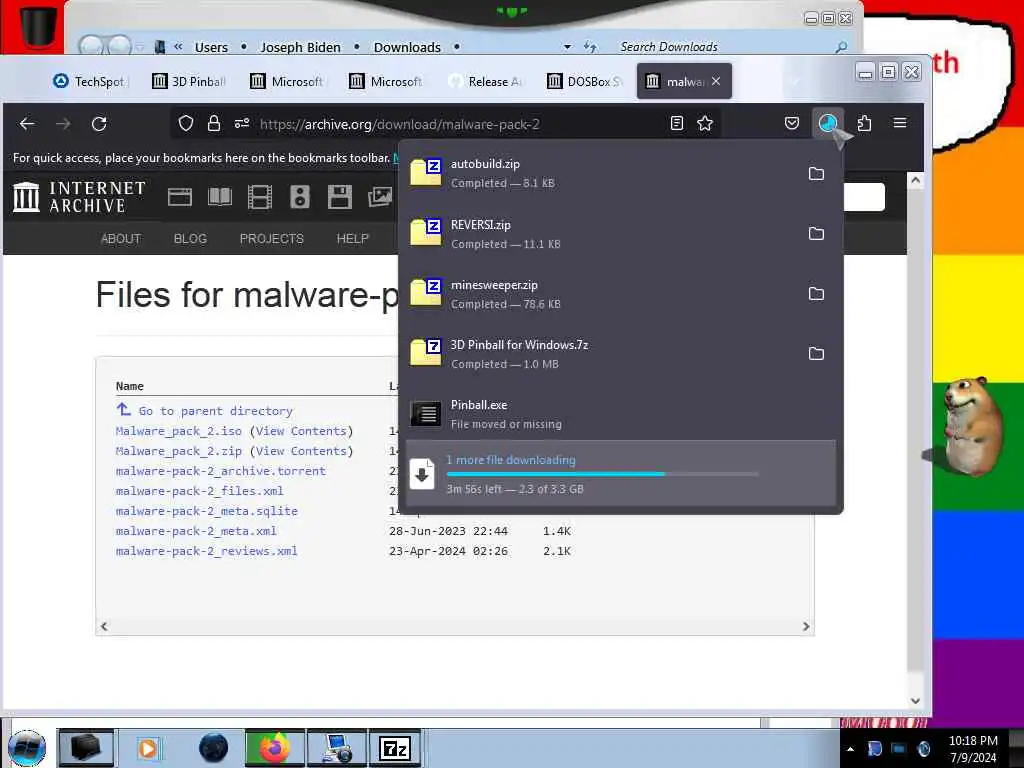View Contents of Malware_pack_2.iso
The width and height of the screenshot is (1024, 768).
pyautogui.click(x=300, y=431)
